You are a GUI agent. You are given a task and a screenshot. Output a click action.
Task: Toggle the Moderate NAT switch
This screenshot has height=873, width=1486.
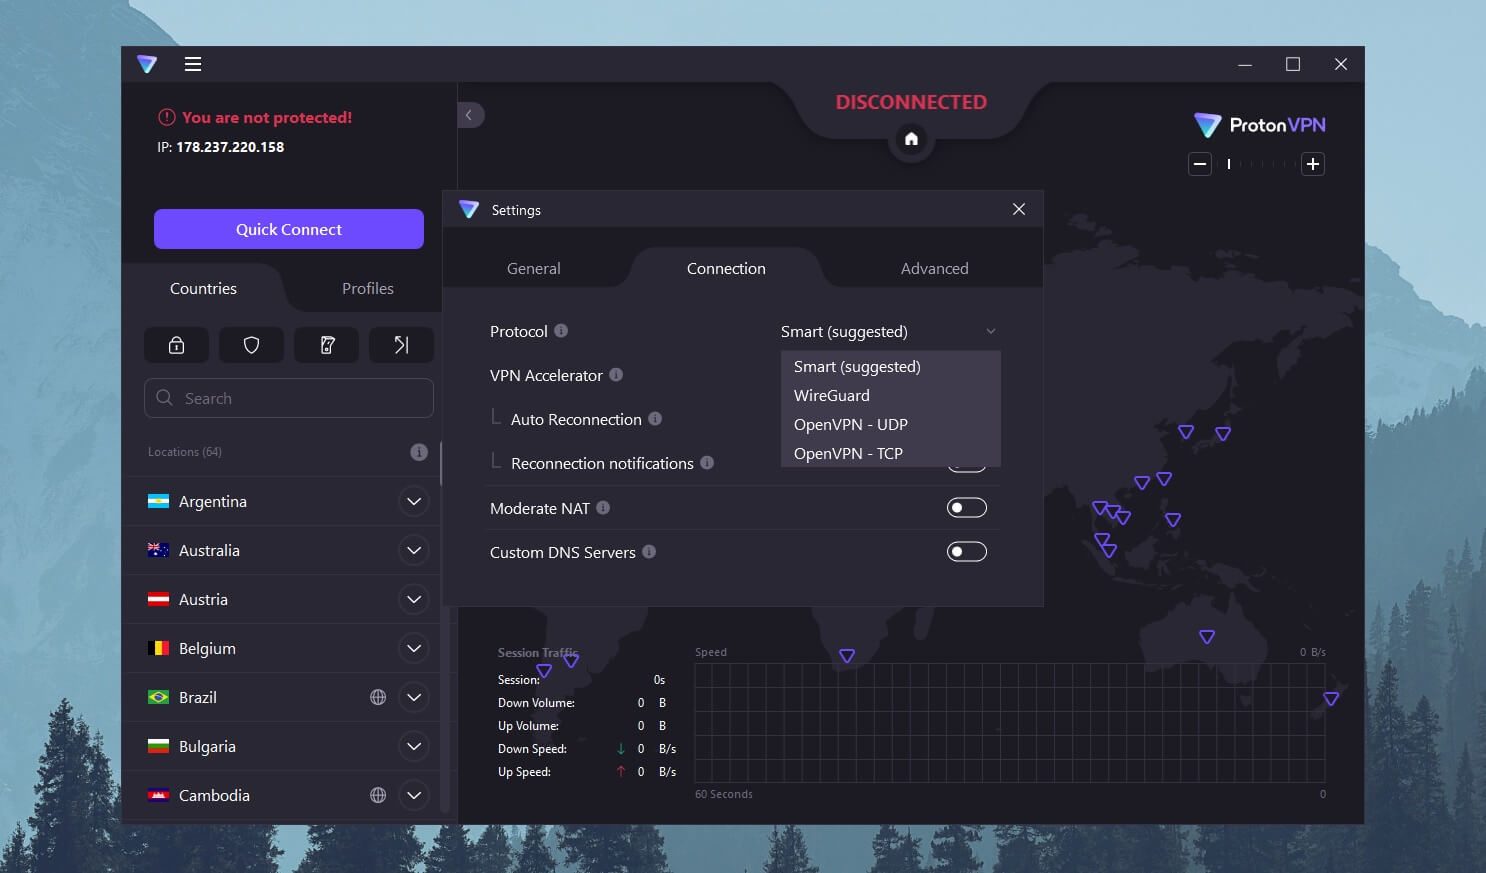coord(967,508)
